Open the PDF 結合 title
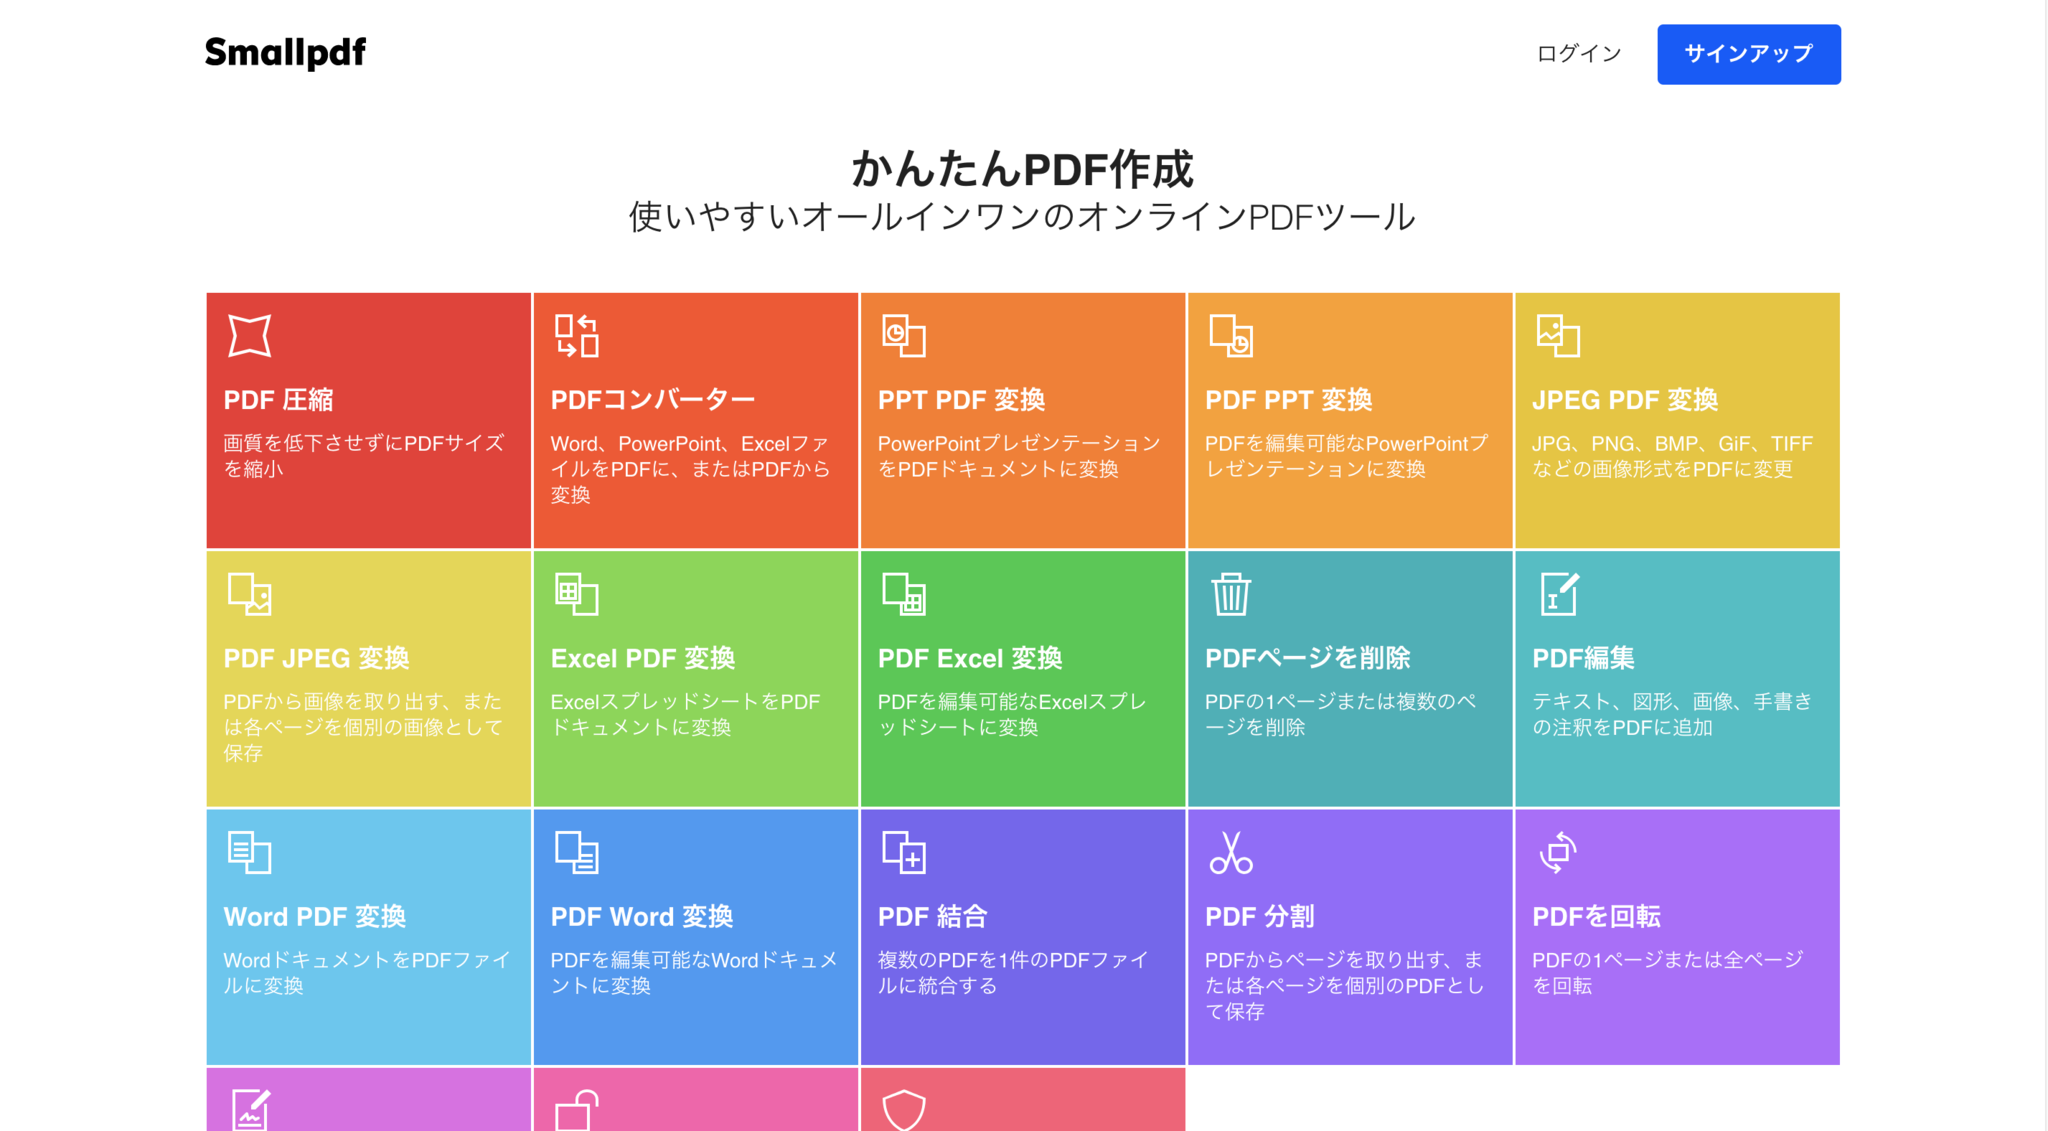Viewport: 2048px width, 1131px height. pyautogui.click(x=932, y=916)
